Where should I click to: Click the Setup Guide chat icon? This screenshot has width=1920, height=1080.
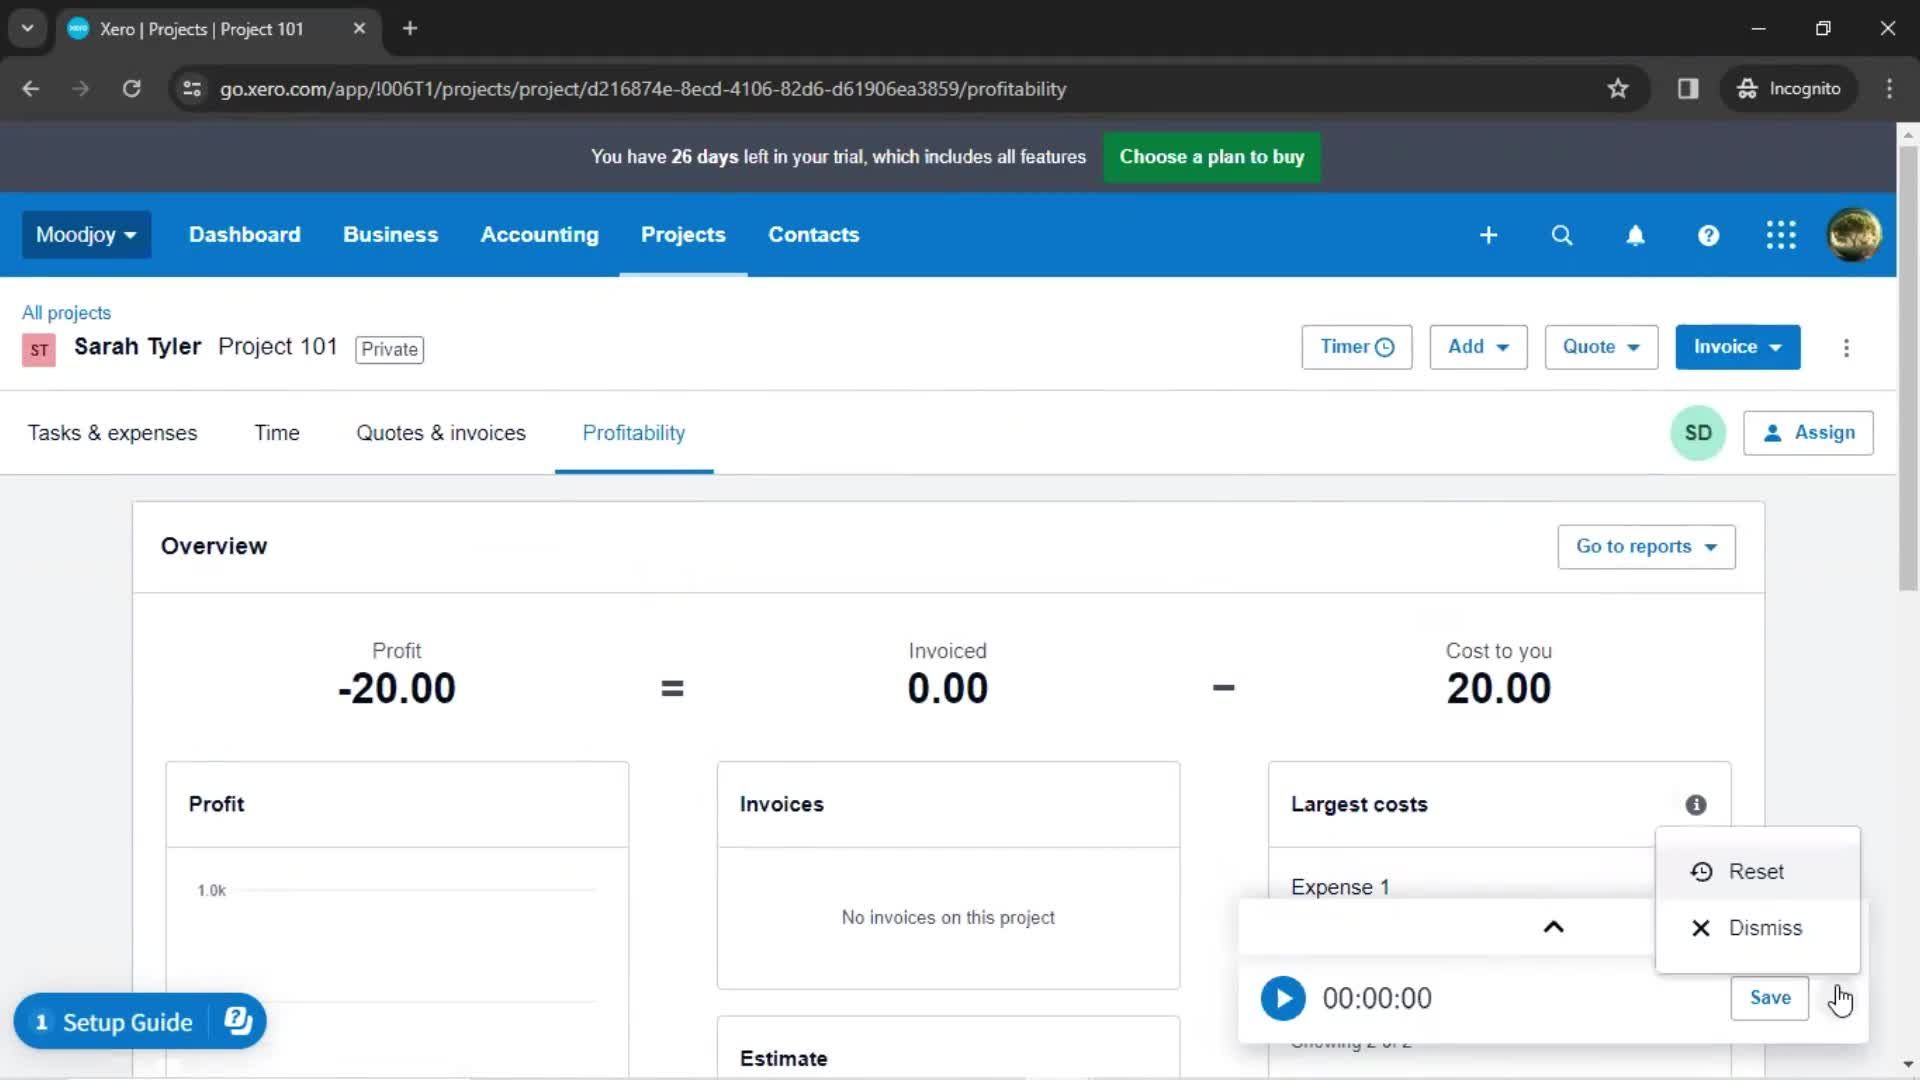[x=238, y=1021]
